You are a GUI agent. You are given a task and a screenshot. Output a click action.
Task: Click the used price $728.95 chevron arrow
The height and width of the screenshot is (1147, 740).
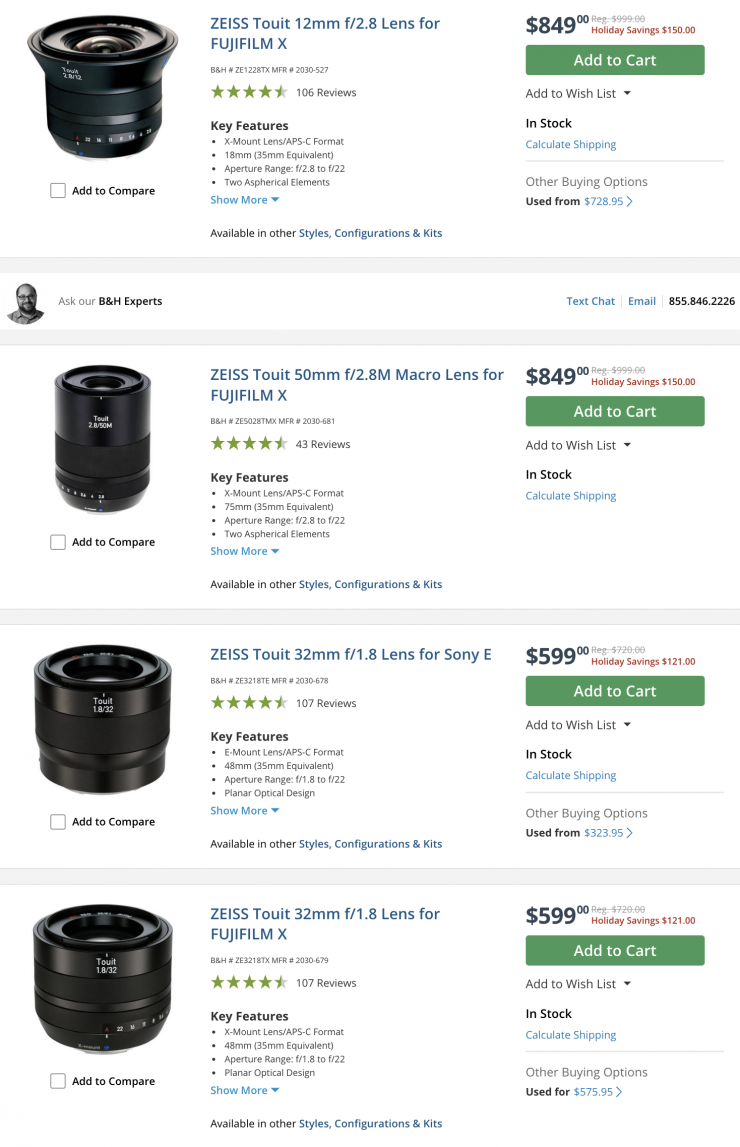[630, 201]
